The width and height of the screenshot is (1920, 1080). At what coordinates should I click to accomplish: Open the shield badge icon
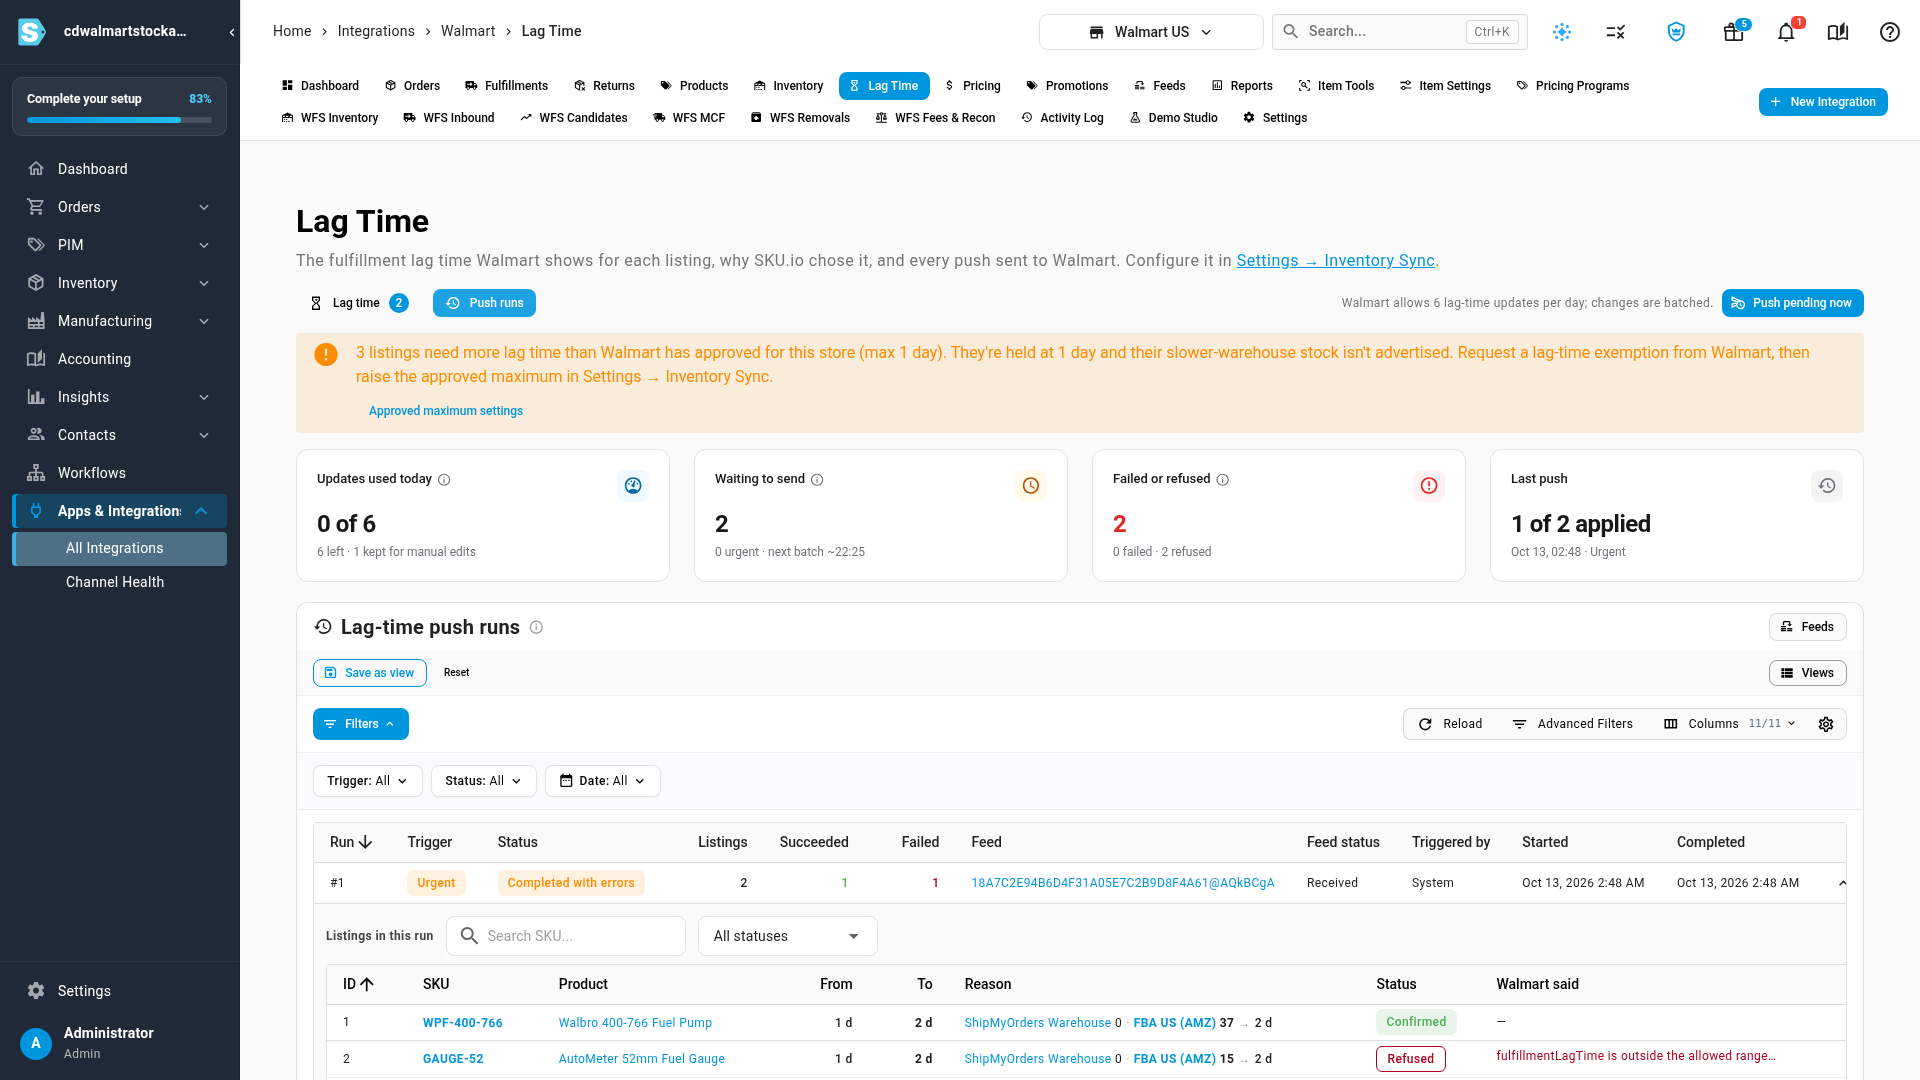(x=1676, y=32)
